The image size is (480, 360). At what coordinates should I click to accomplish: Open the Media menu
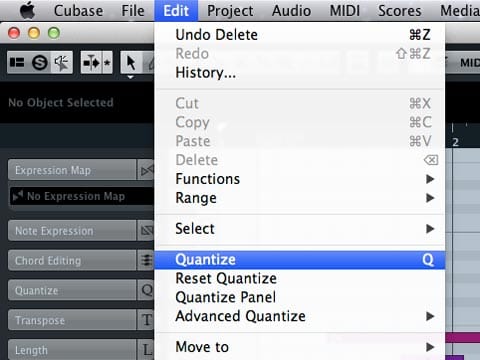click(460, 11)
